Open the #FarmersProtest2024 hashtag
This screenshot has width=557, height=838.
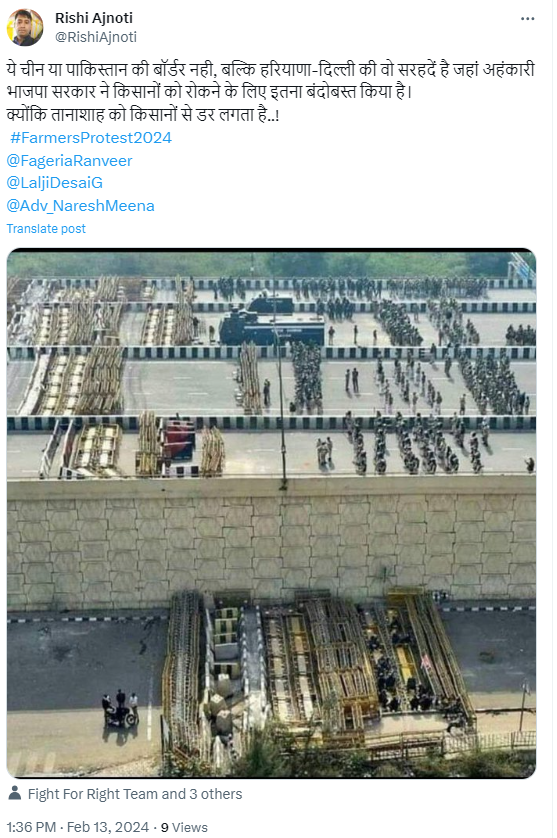(91, 138)
